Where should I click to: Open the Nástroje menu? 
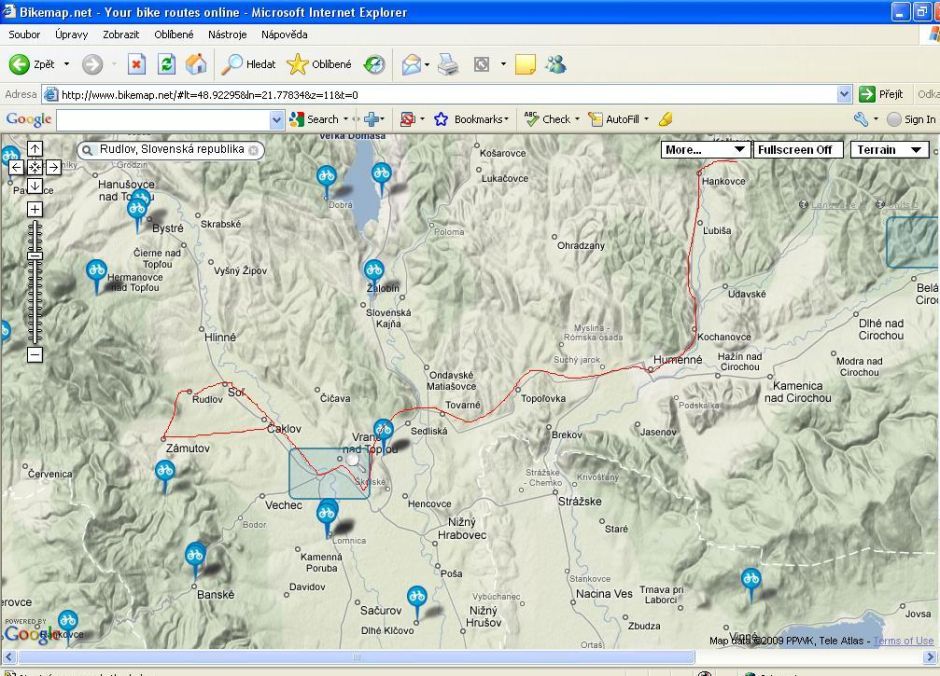[227, 34]
